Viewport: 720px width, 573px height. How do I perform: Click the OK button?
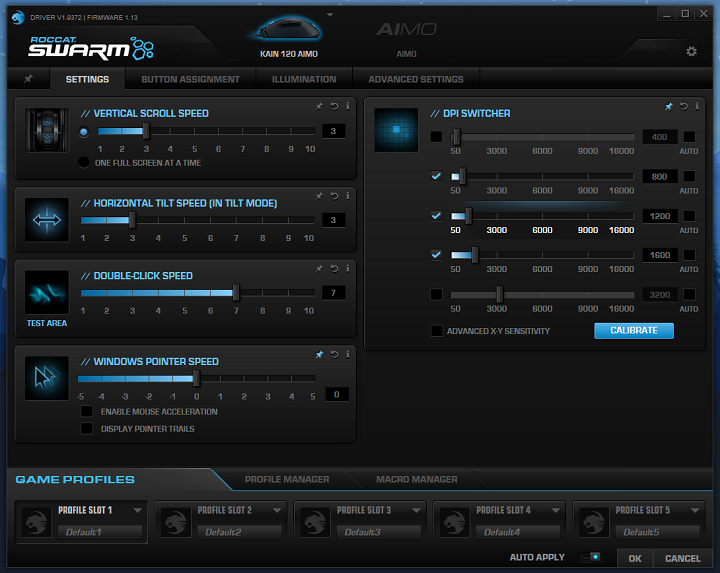[635, 558]
